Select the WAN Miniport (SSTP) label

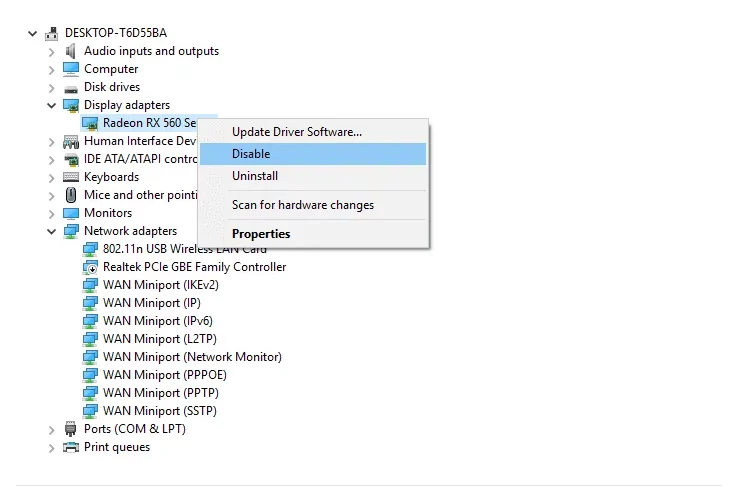tap(160, 411)
